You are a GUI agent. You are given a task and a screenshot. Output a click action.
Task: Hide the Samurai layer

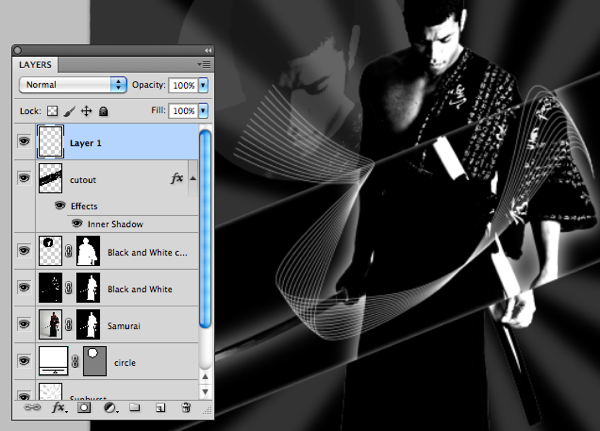(x=24, y=324)
